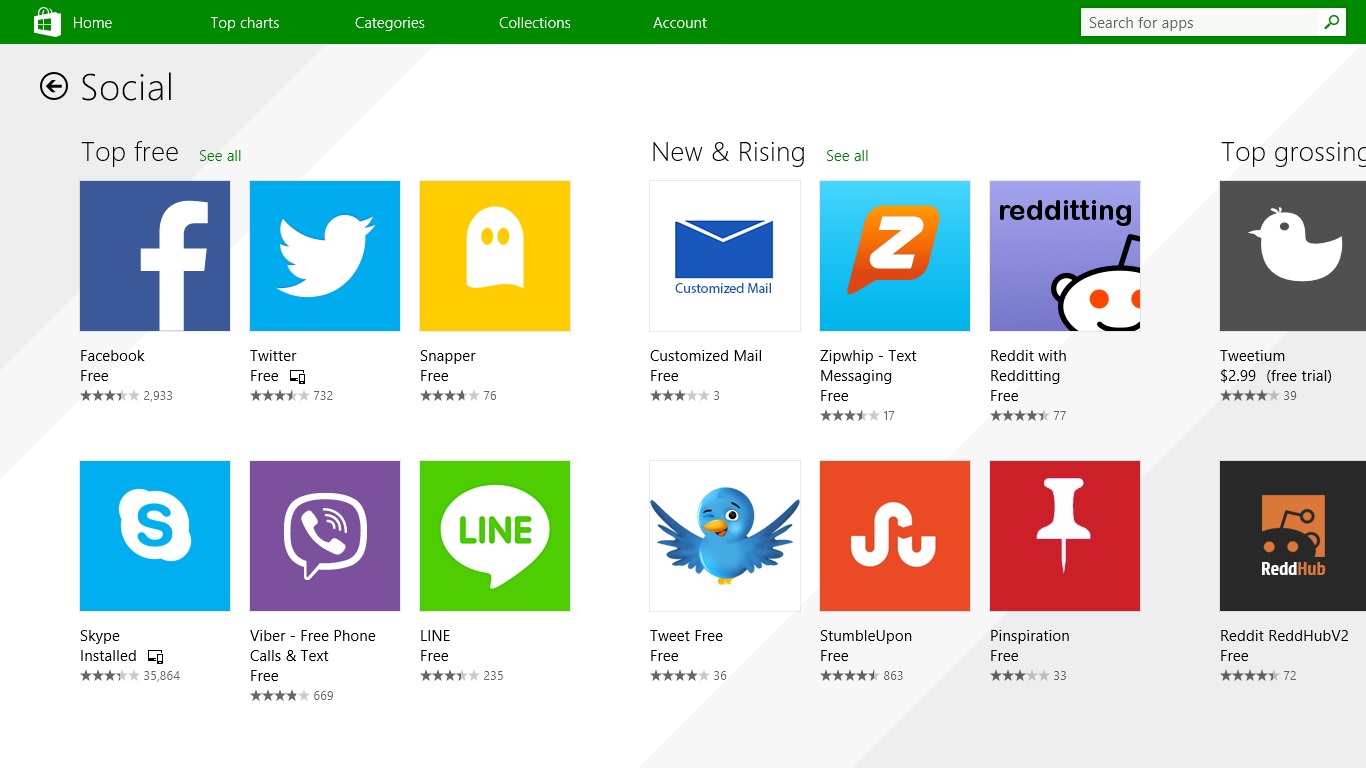Click Facebook's 2,933 star rating
This screenshot has height=768, width=1366.
coord(126,396)
